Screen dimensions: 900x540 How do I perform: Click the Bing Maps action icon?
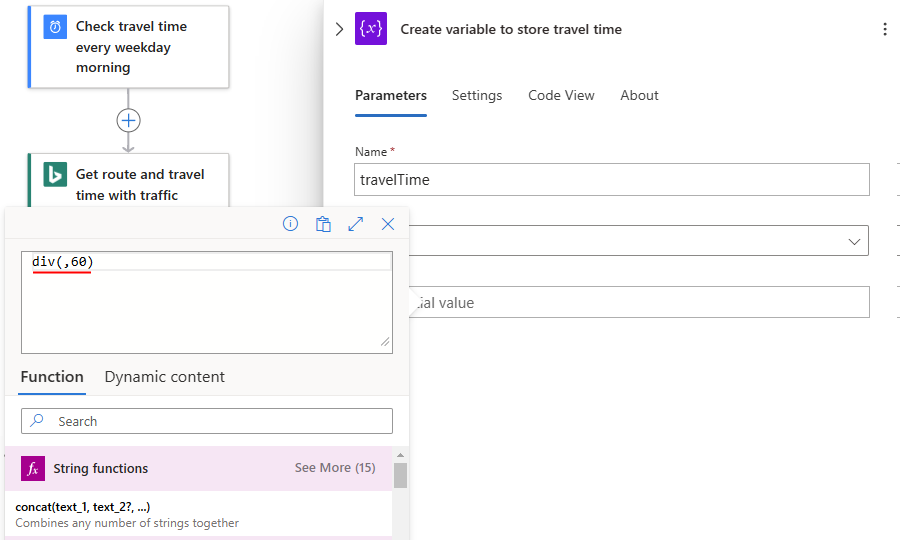(x=55, y=175)
